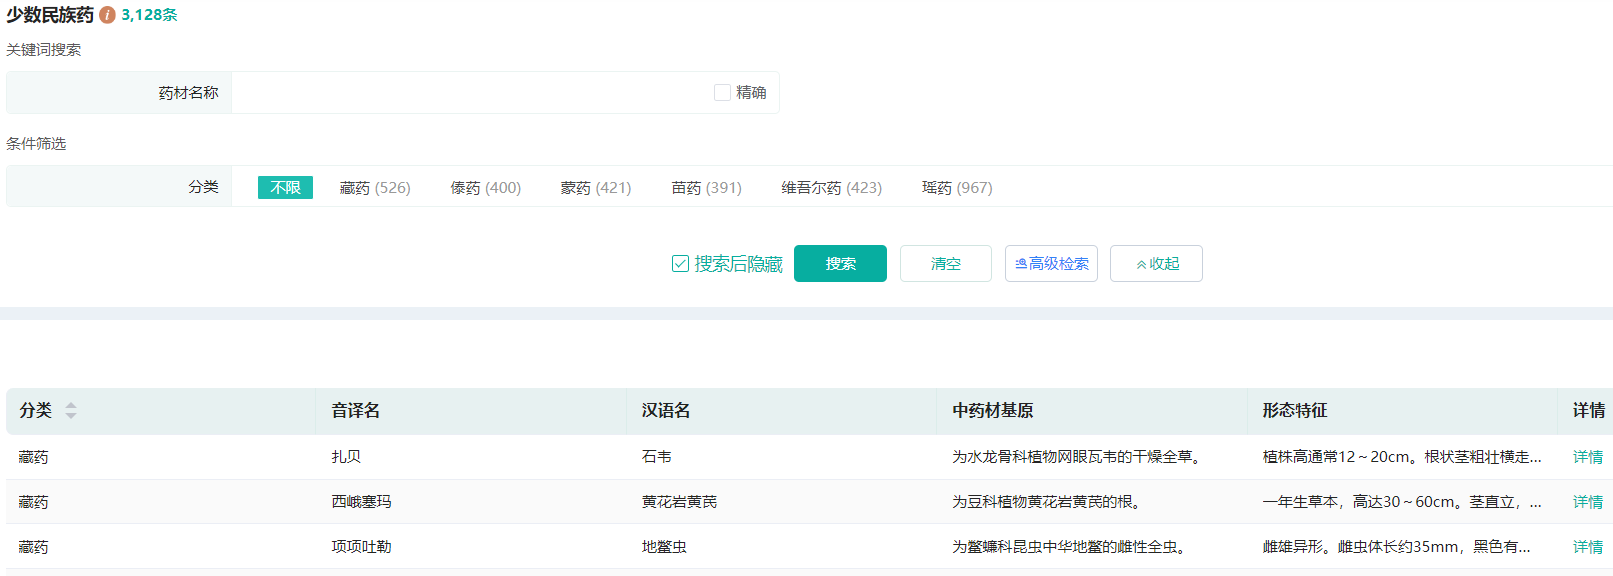Filter by 维吾尔药 (423) category

point(831,188)
